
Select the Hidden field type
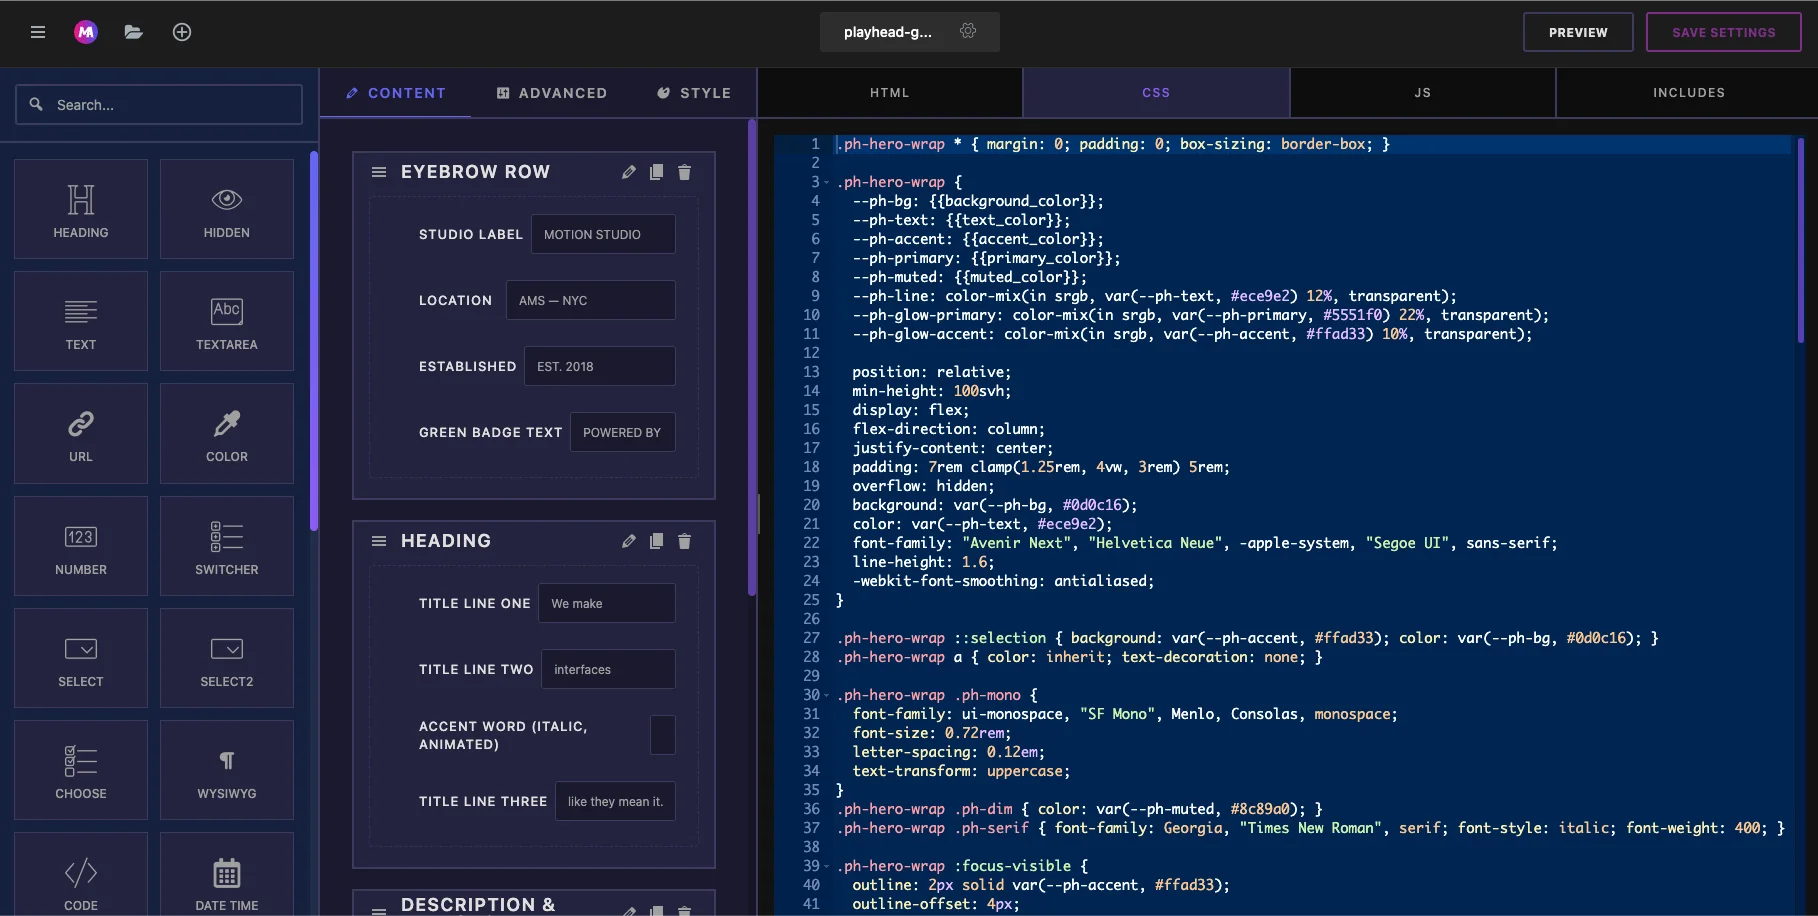point(227,209)
